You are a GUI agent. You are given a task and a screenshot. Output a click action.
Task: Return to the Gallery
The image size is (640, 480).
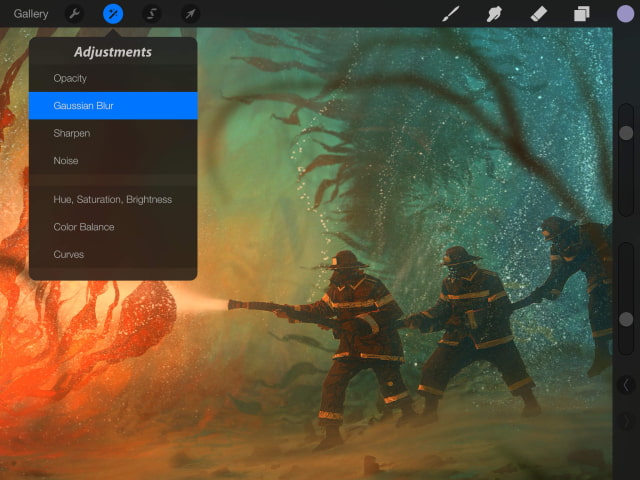pos(31,14)
